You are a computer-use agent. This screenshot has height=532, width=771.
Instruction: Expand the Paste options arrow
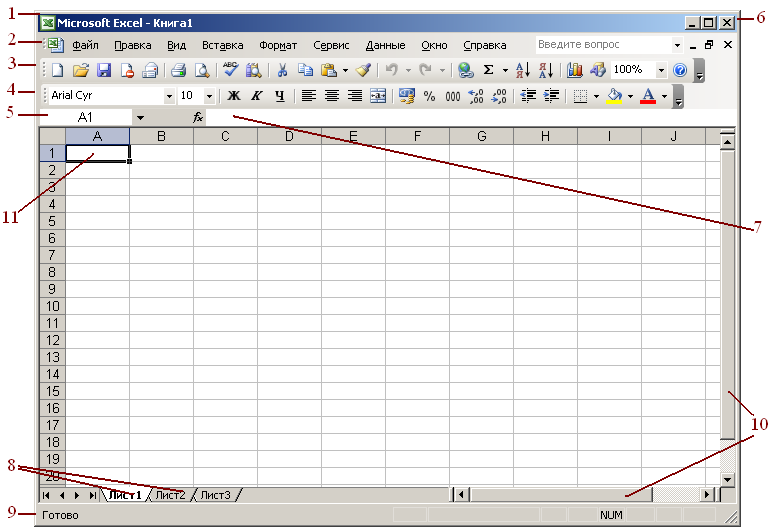click(x=345, y=70)
